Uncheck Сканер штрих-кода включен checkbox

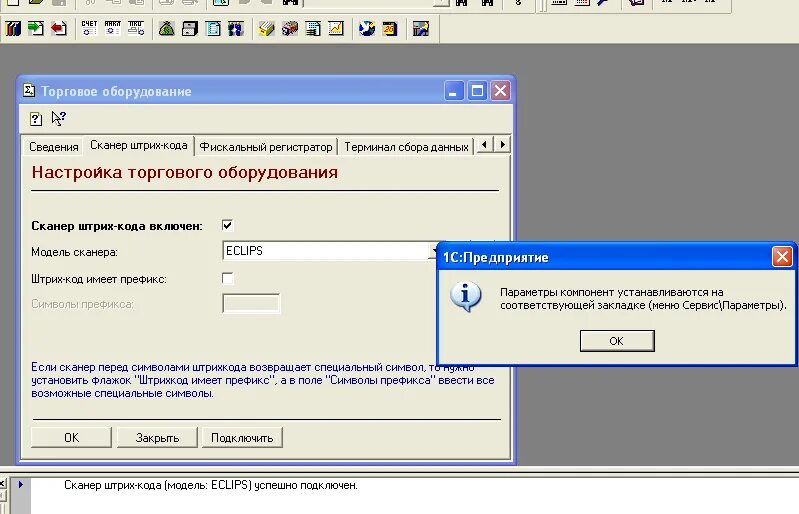coord(227,225)
